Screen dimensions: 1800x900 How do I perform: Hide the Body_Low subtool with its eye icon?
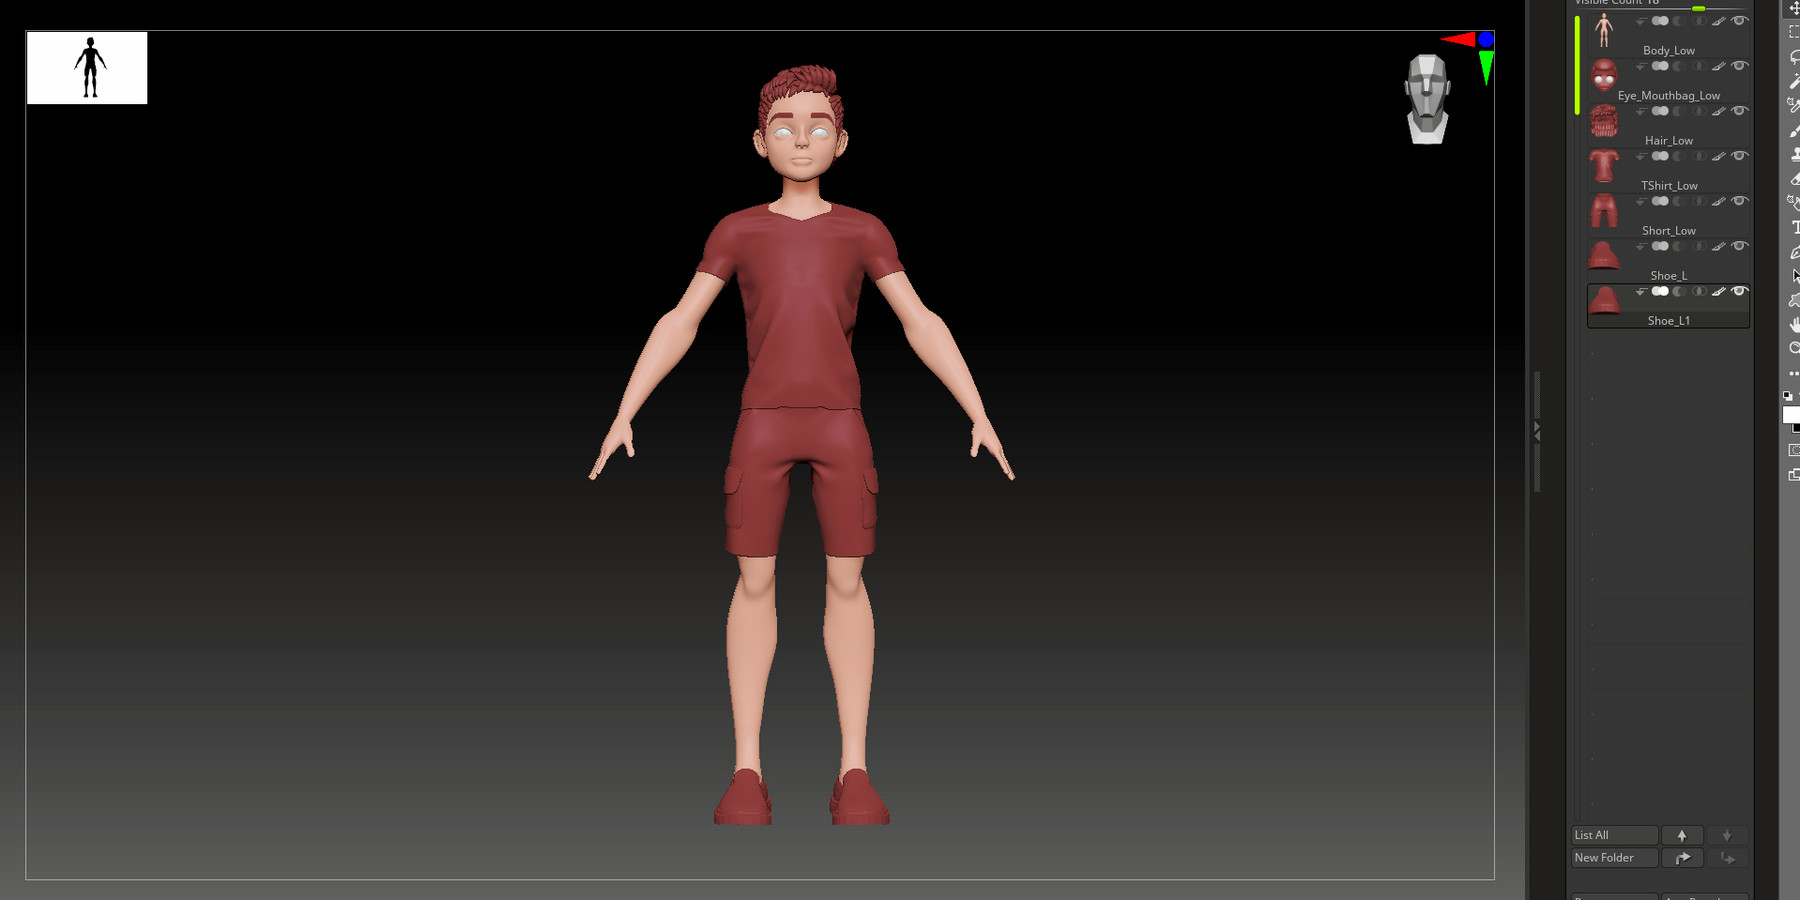pos(1740,21)
